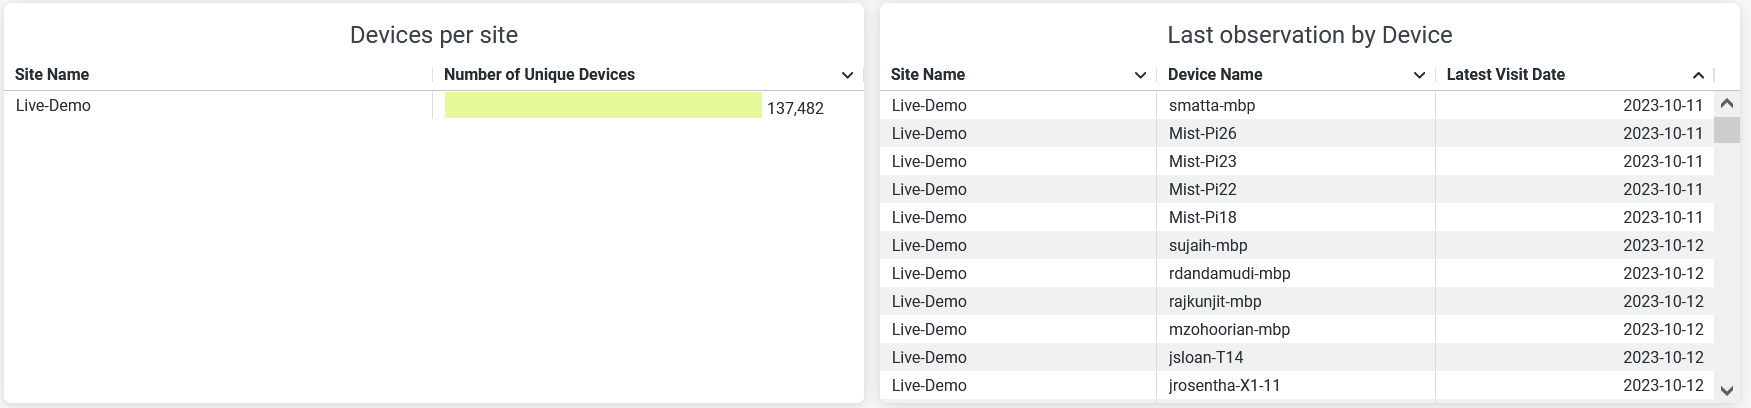Click the Mist-Pi18 device name
This screenshot has width=1751, height=408.
[1202, 217]
